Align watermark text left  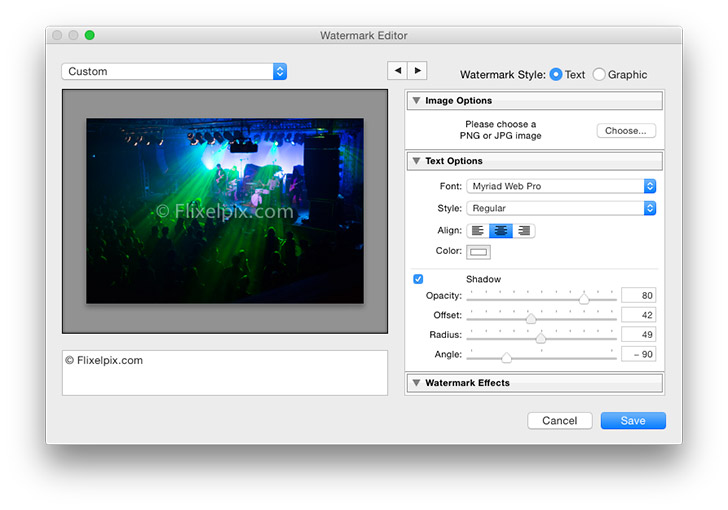click(478, 230)
